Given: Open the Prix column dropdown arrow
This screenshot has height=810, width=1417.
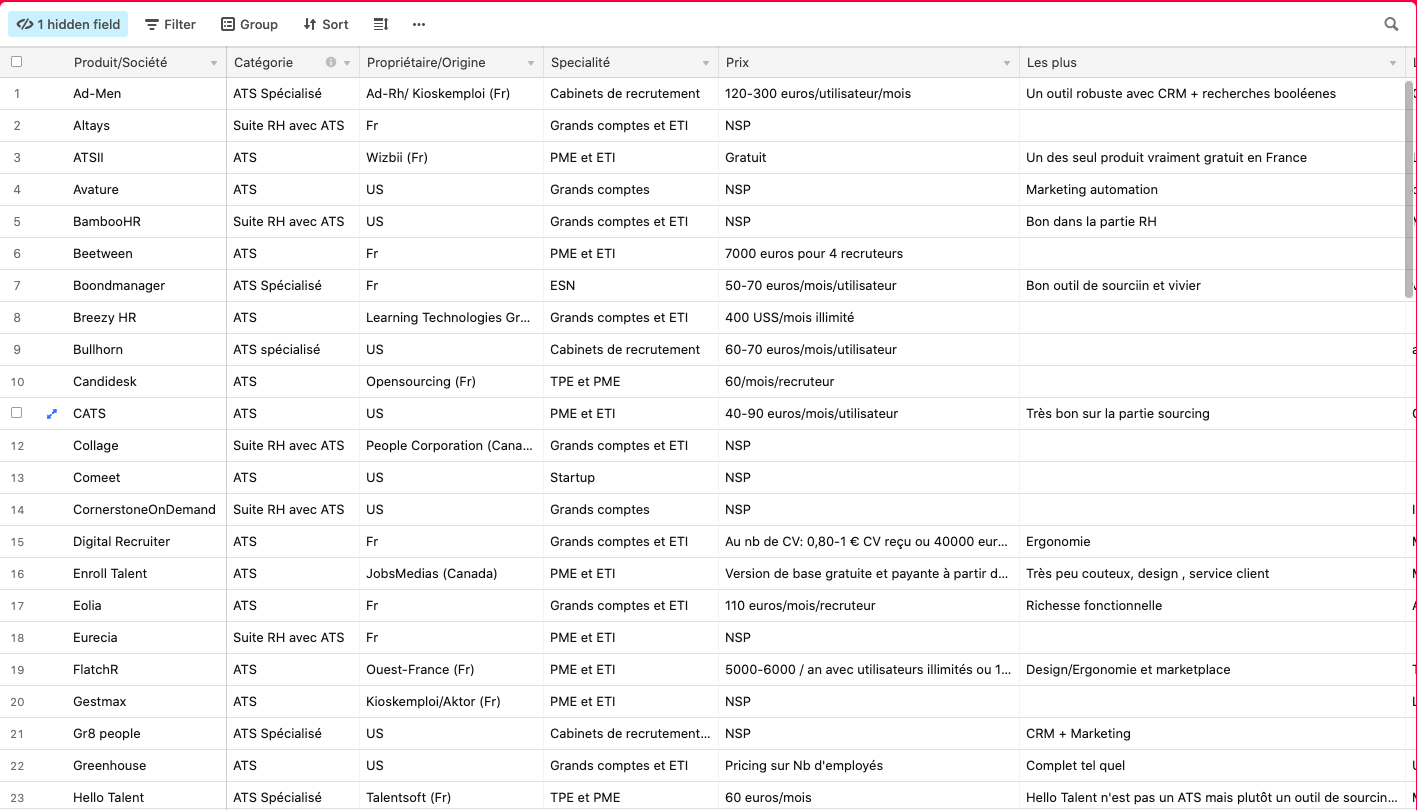Looking at the screenshot, I should coord(1007,63).
